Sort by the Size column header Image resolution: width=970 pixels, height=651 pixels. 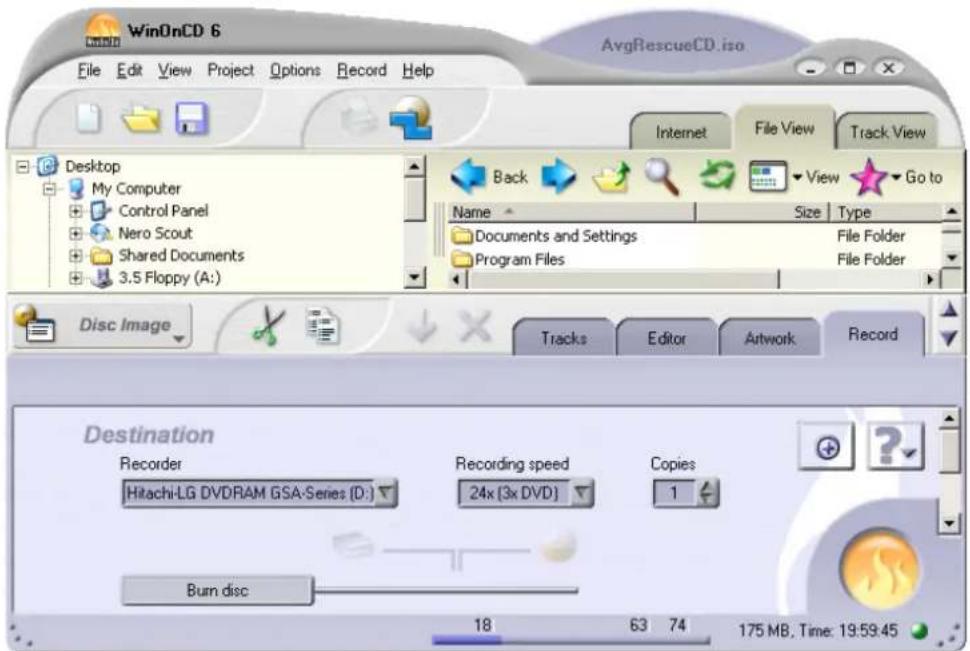(x=762, y=212)
